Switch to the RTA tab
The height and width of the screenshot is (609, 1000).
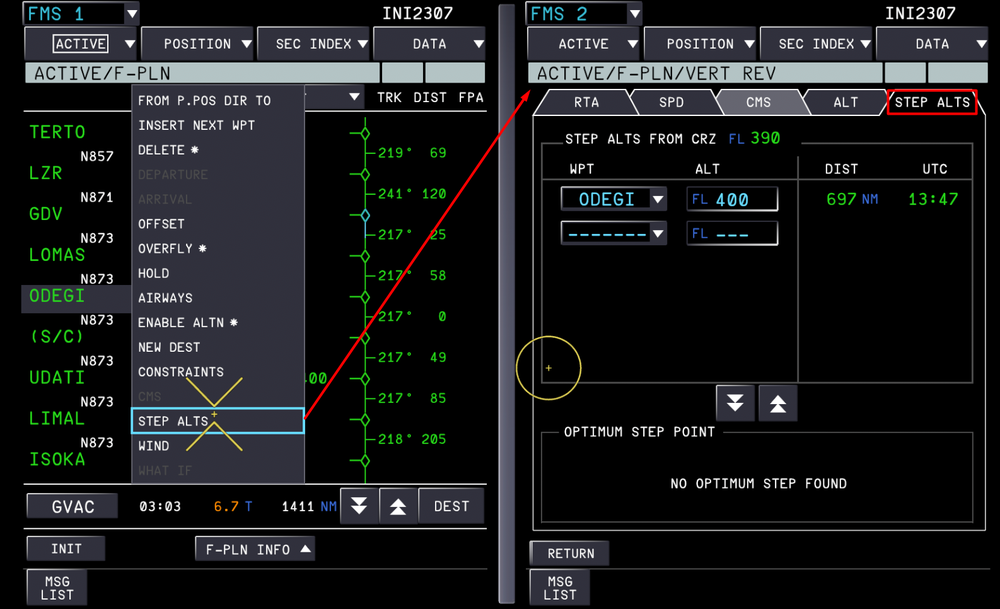[586, 102]
